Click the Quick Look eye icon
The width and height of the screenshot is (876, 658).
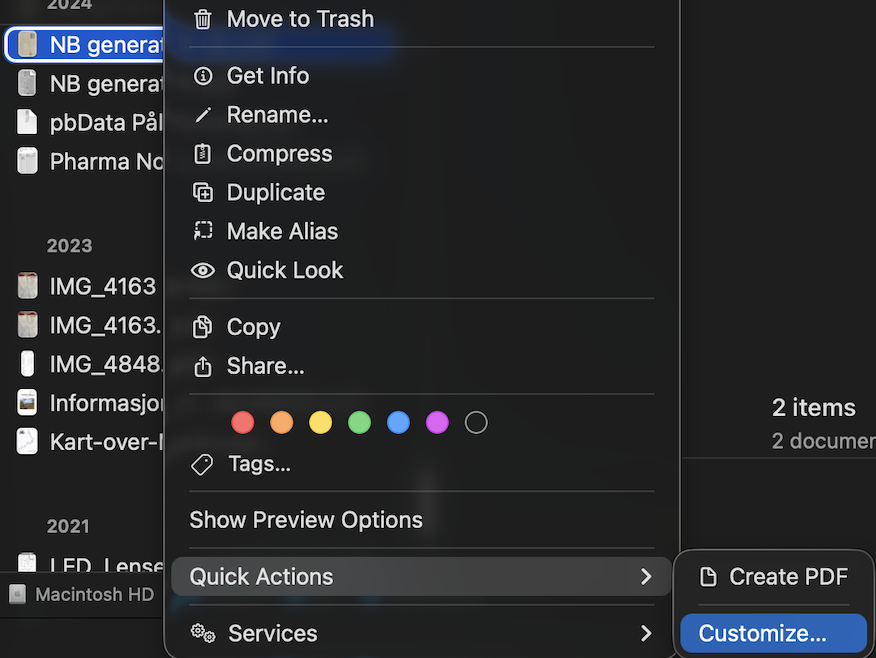click(203, 270)
